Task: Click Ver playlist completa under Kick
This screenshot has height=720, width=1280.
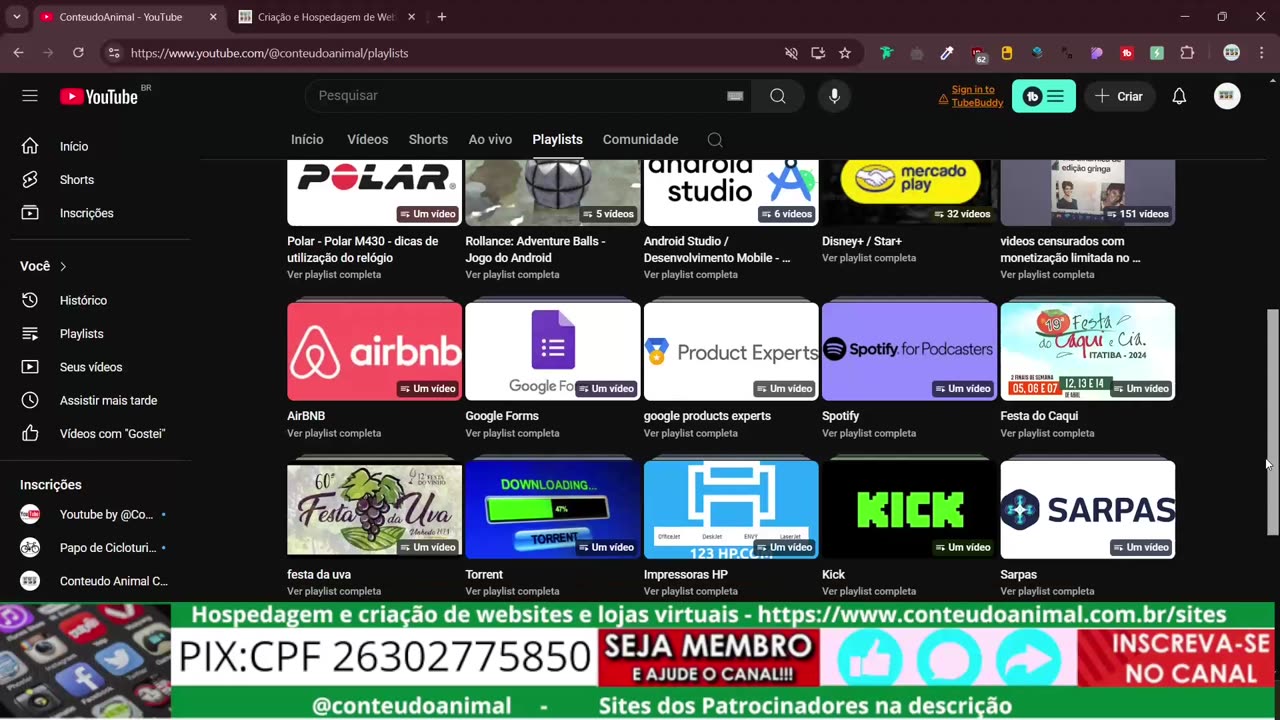Action: point(869,591)
